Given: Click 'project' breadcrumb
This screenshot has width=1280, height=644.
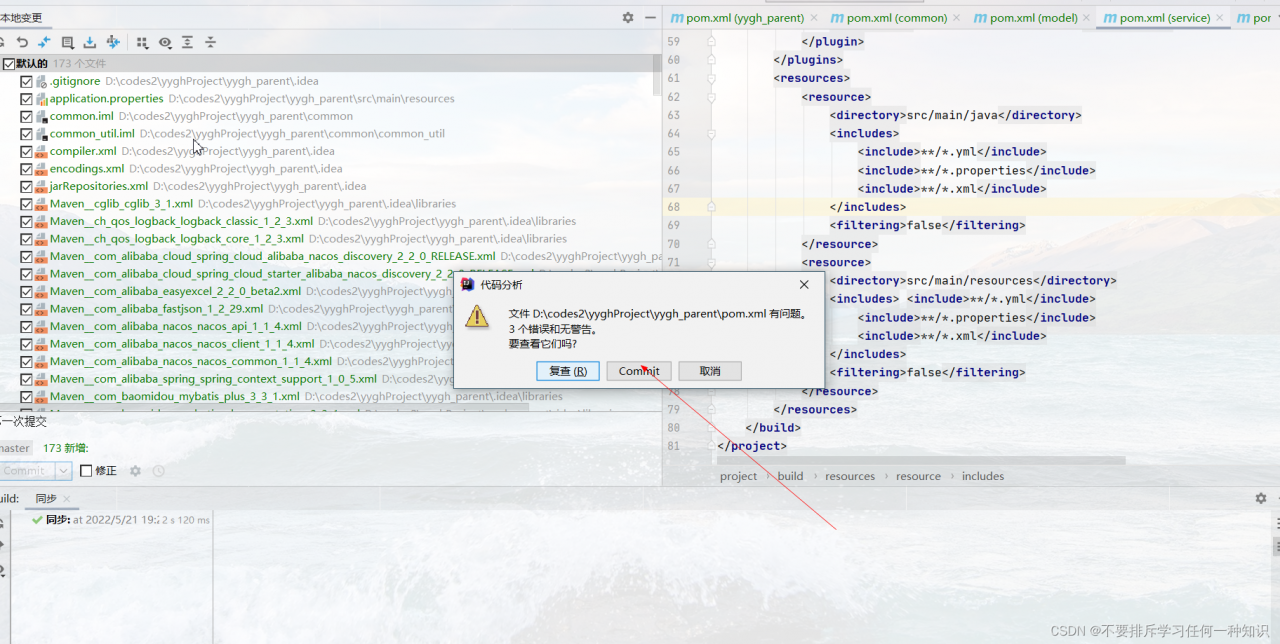Looking at the screenshot, I should (x=738, y=476).
